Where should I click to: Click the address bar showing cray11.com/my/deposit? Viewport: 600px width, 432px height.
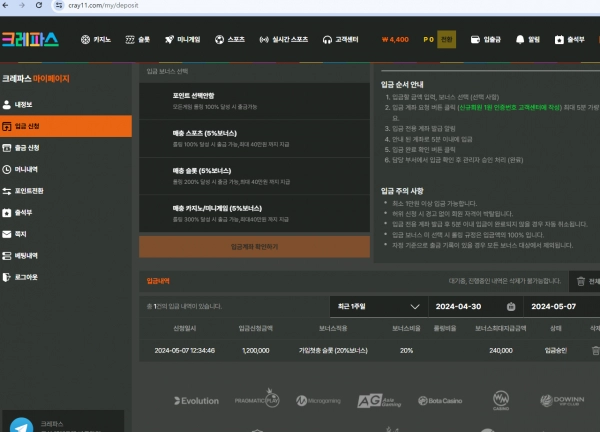click(103, 5)
